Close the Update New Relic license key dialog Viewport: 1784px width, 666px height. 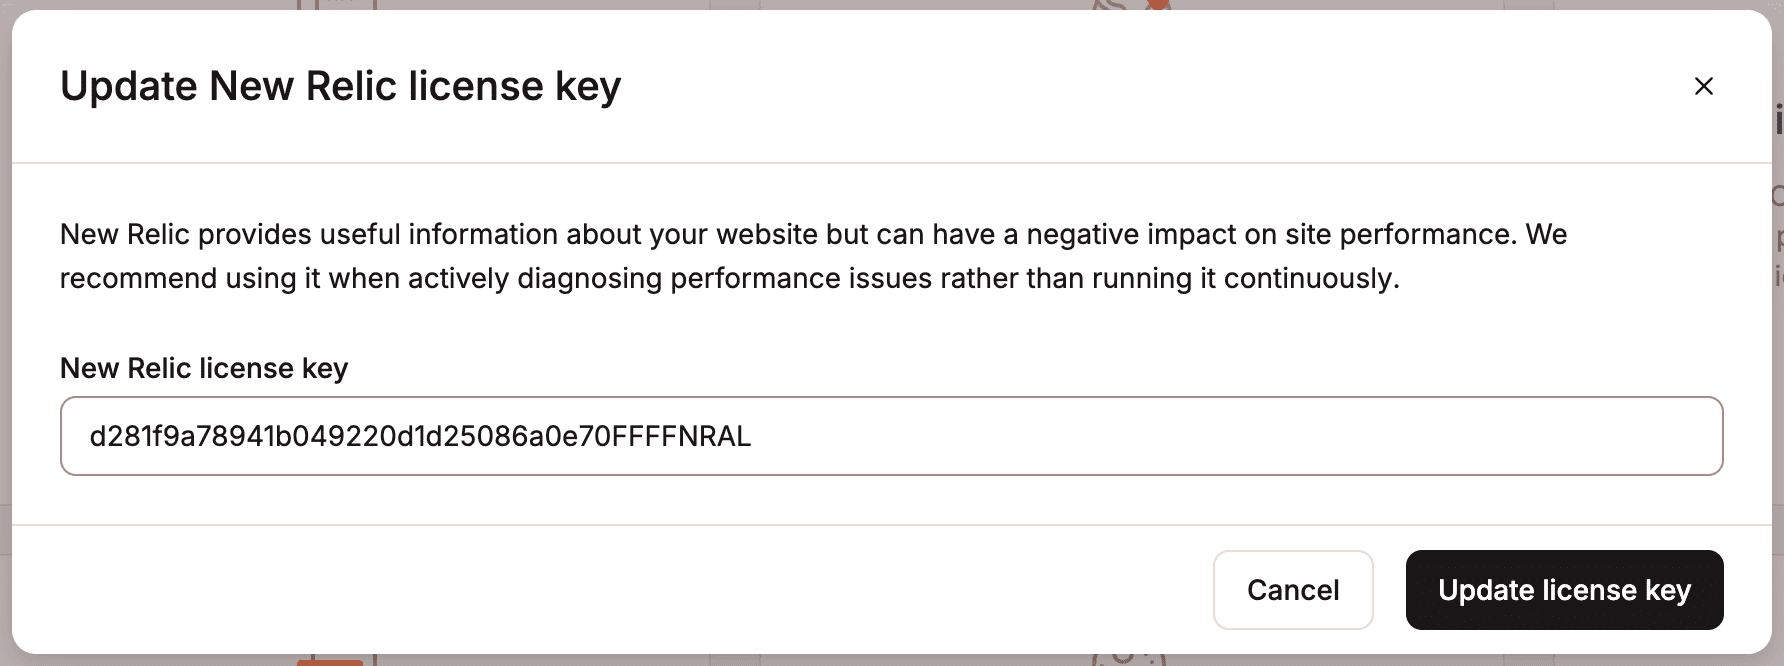(x=1703, y=87)
